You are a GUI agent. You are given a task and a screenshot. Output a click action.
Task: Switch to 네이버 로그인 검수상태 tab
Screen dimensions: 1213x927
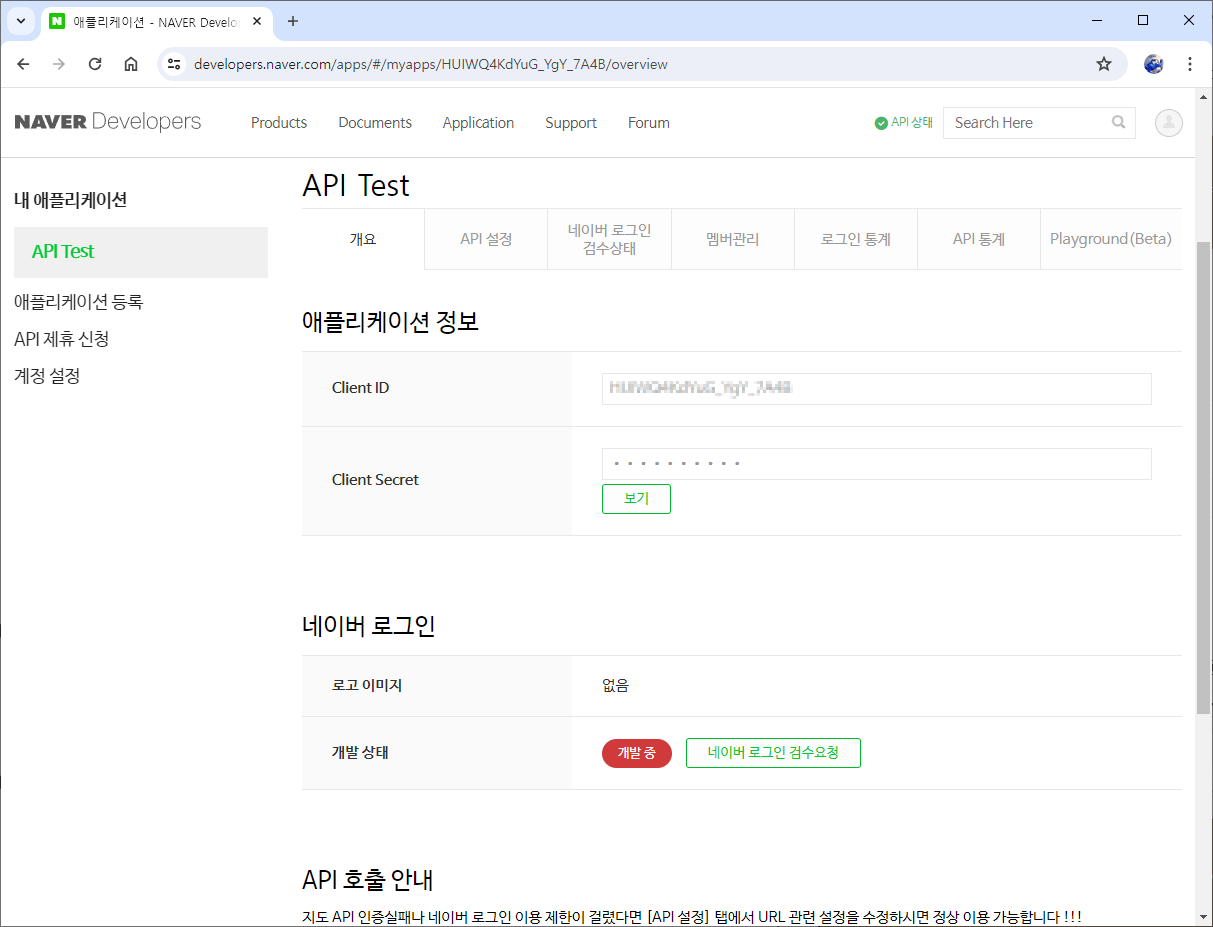610,240
